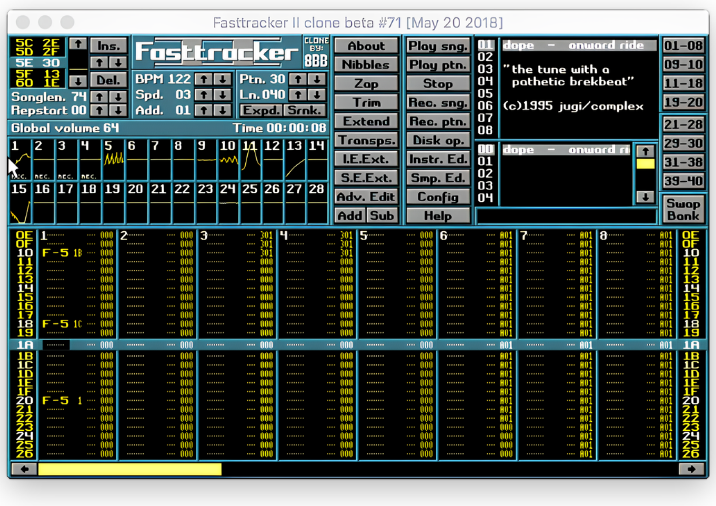Launch the Nibbles game
This screenshot has width=716, height=506.
click(366, 65)
